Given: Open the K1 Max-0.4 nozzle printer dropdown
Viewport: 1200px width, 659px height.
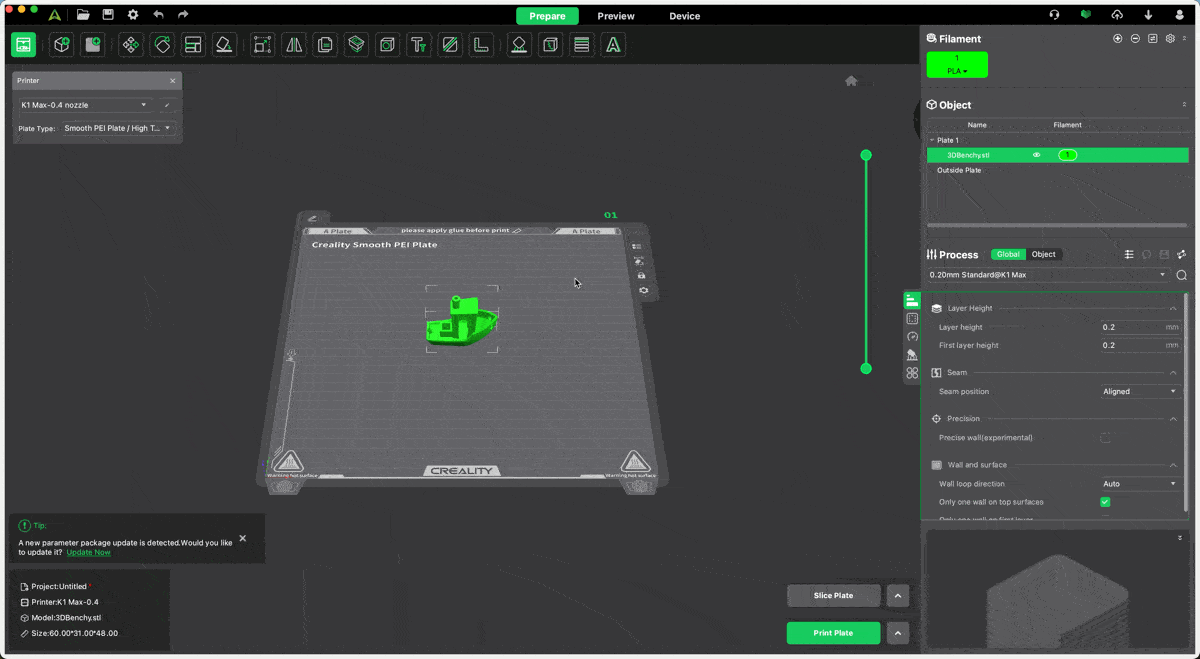Looking at the screenshot, I should click(84, 105).
